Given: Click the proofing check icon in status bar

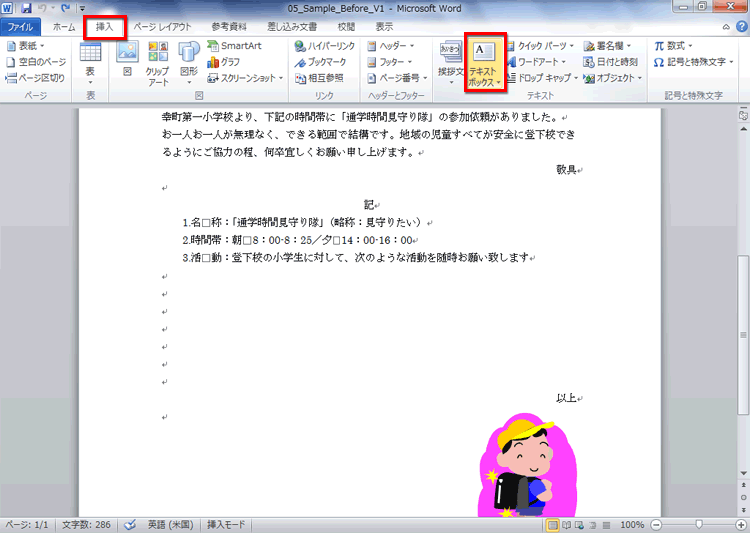Looking at the screenshot, I should coord(130,525).
